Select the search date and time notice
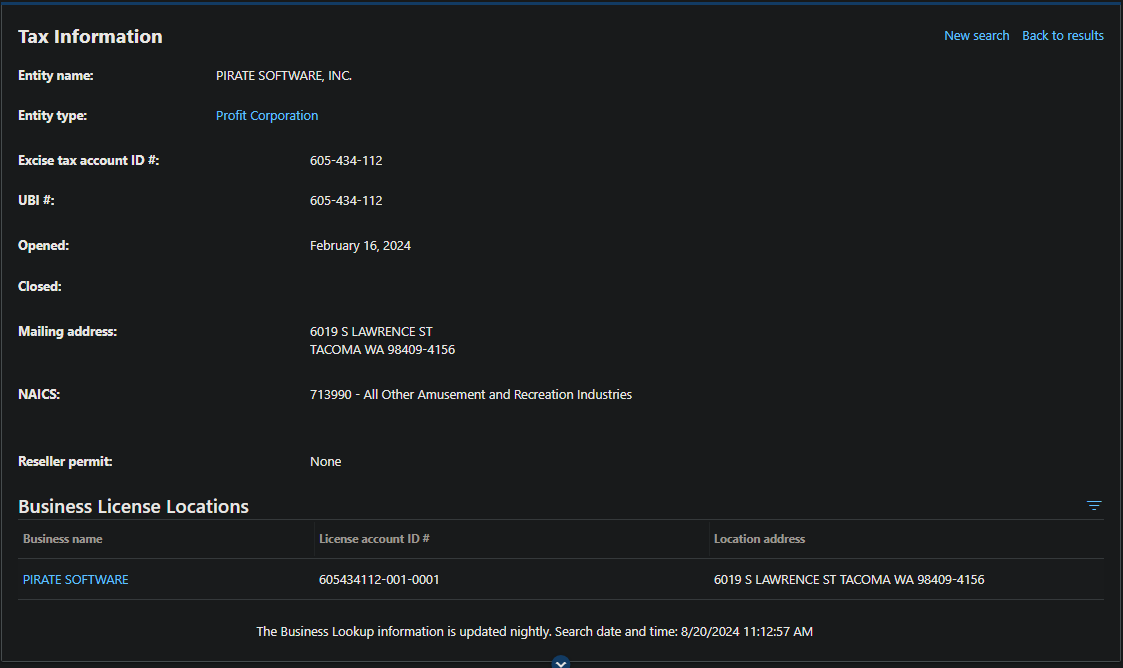1123x668 pixels. pyautogui.click(x=534, y=631)
